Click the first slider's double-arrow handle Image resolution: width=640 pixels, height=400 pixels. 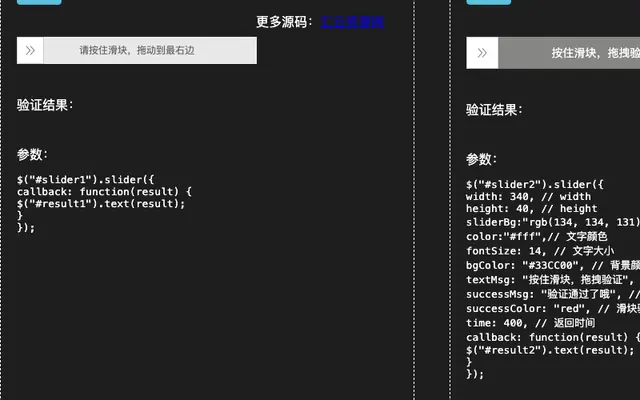click(30, 51)
